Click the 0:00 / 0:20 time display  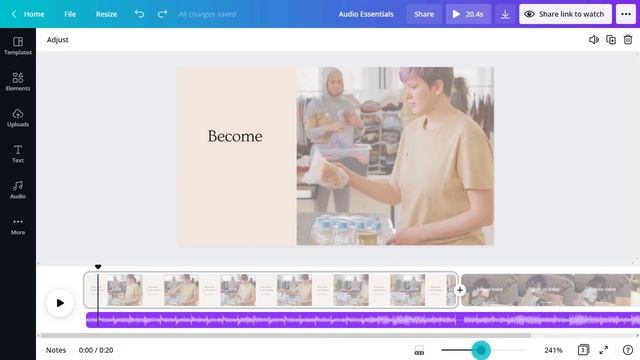pos(96,350)
